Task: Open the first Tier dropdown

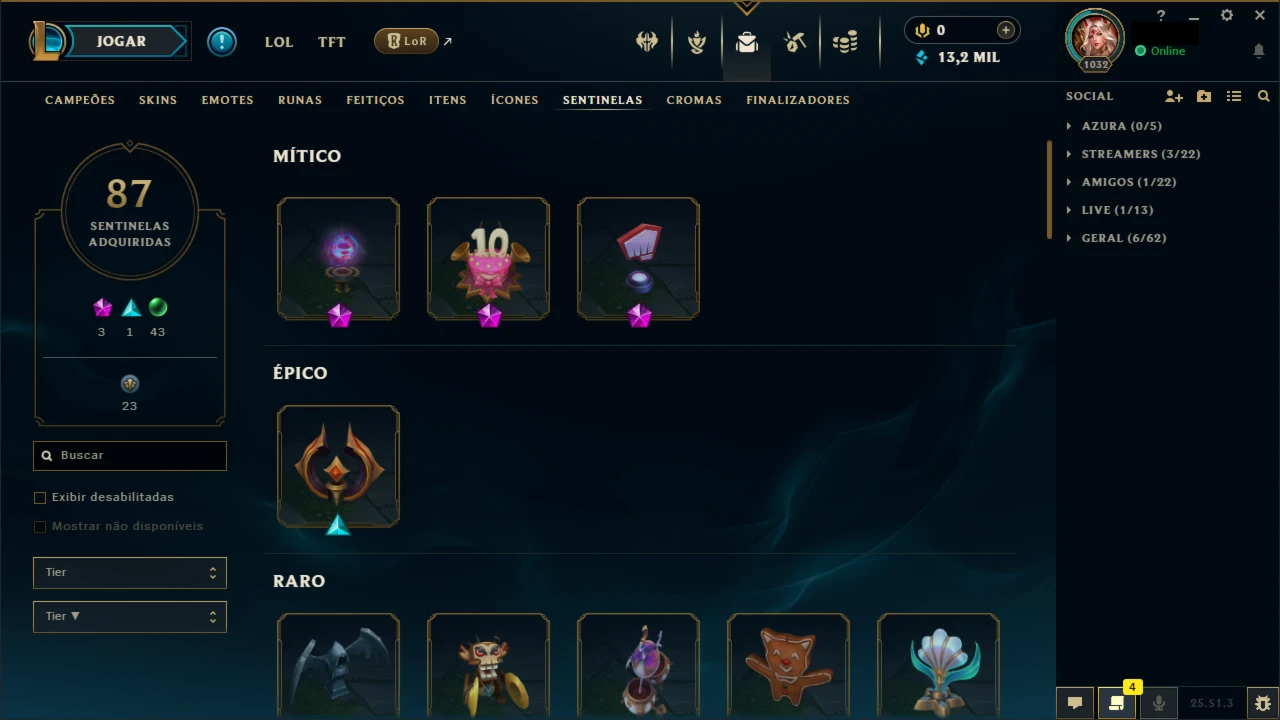Action: tap(130, 573)
